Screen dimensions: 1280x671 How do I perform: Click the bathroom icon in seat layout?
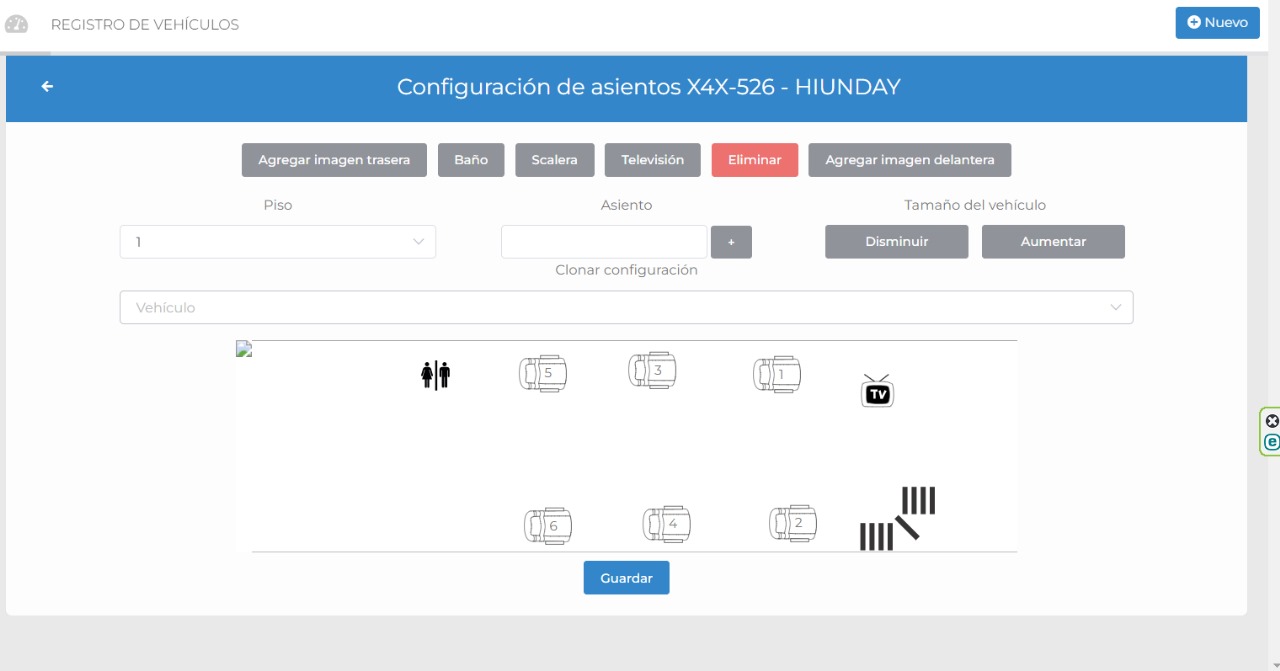[435, 375]
